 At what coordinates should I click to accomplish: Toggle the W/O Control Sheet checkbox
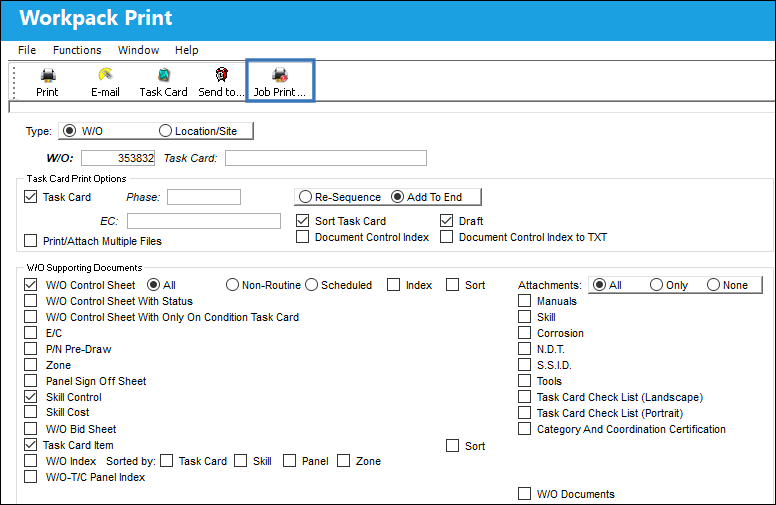coord(31,285)
